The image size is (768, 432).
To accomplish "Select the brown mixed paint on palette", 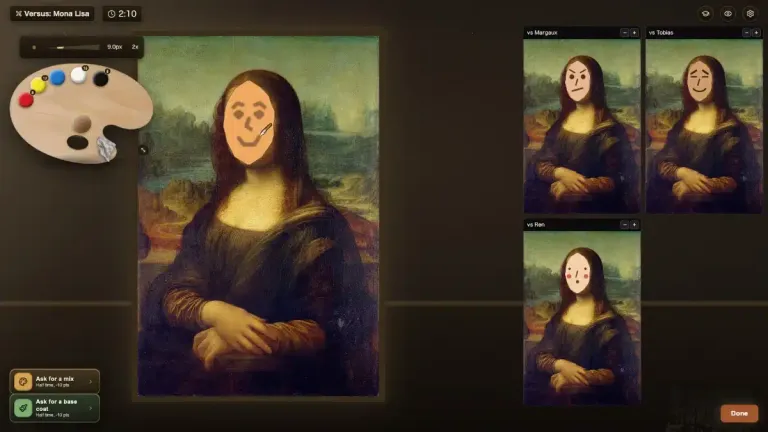I will coord(82,123).
